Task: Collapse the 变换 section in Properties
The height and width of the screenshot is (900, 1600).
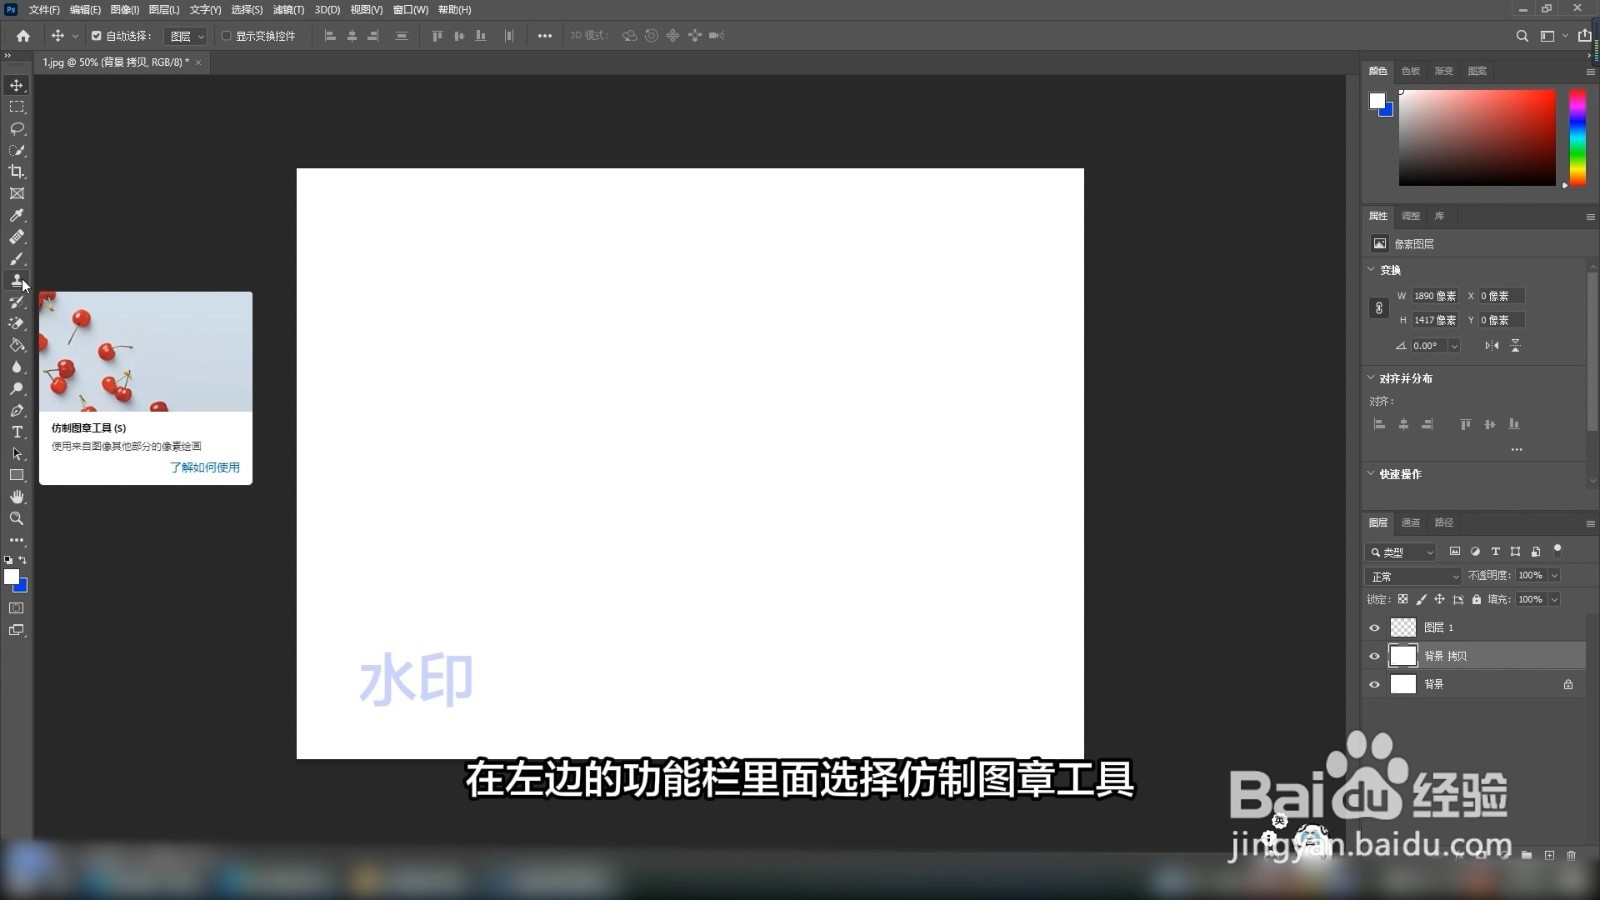Action: [1371, 269]
